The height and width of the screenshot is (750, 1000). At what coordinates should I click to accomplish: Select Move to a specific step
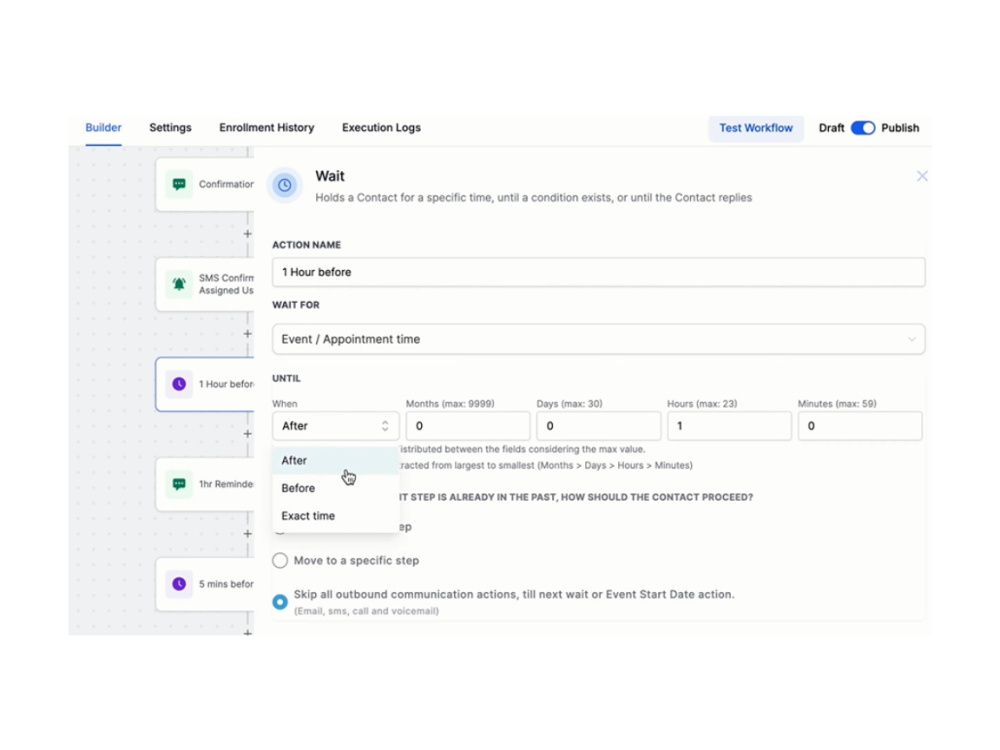point(280,561)
